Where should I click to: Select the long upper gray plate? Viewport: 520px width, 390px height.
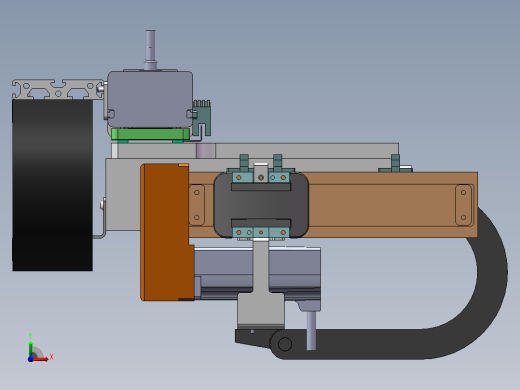pyautogui.click(x=255, y=151)
